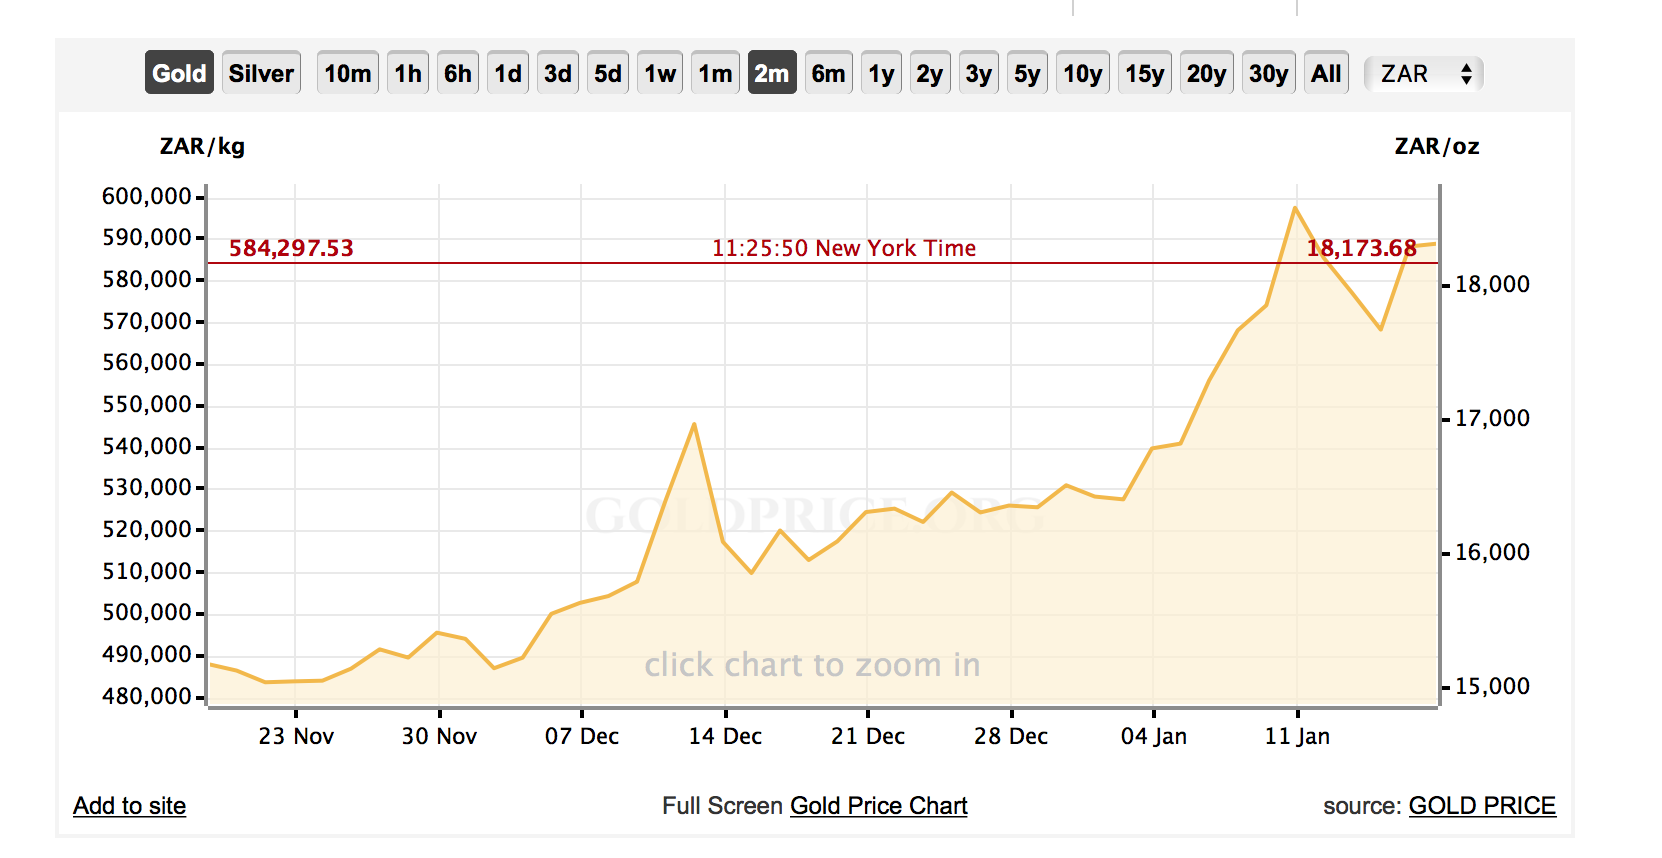Open the Full Screen Gold Price Chart link

pyautogui.click(x=878, y=806)
